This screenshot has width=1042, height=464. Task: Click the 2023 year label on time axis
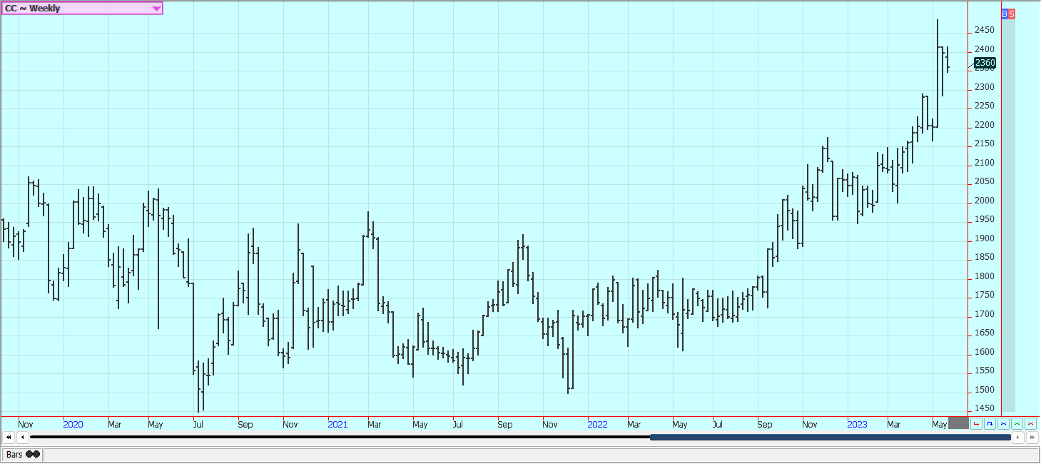coord(857,424)
